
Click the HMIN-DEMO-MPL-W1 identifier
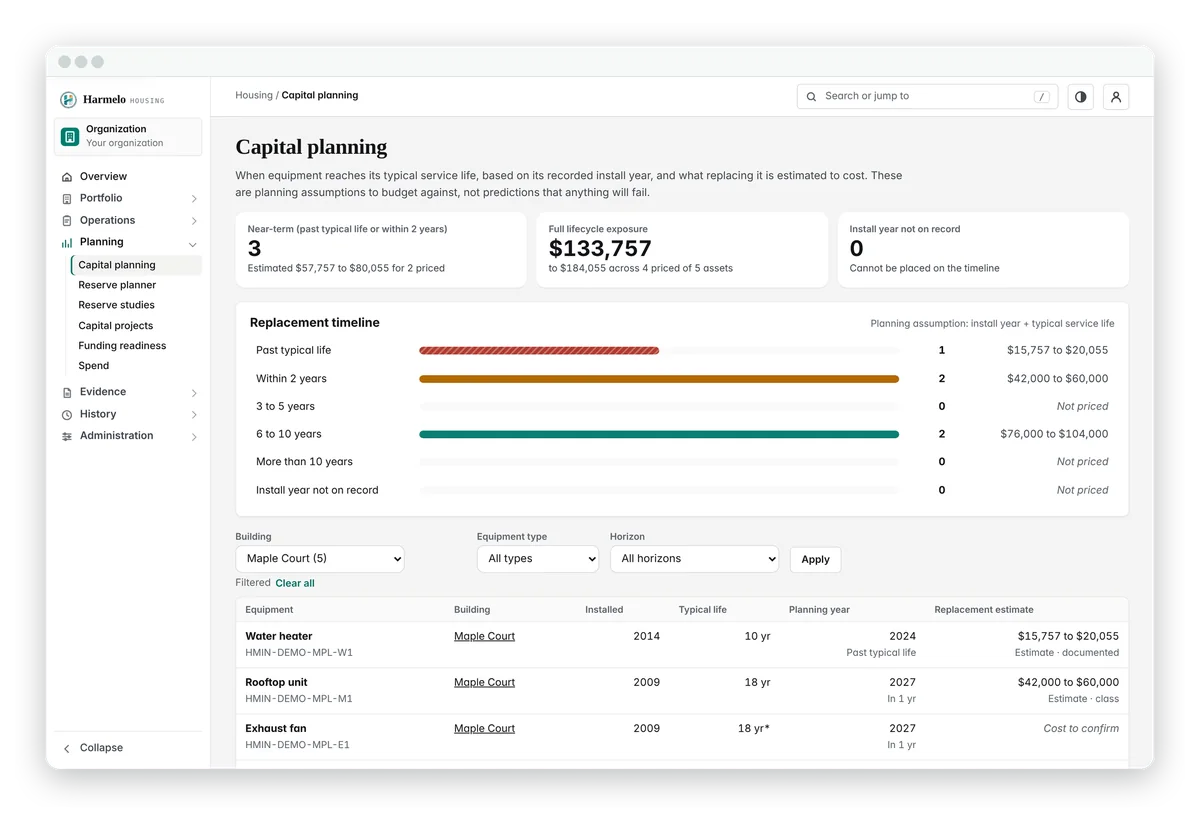[299, 653]
